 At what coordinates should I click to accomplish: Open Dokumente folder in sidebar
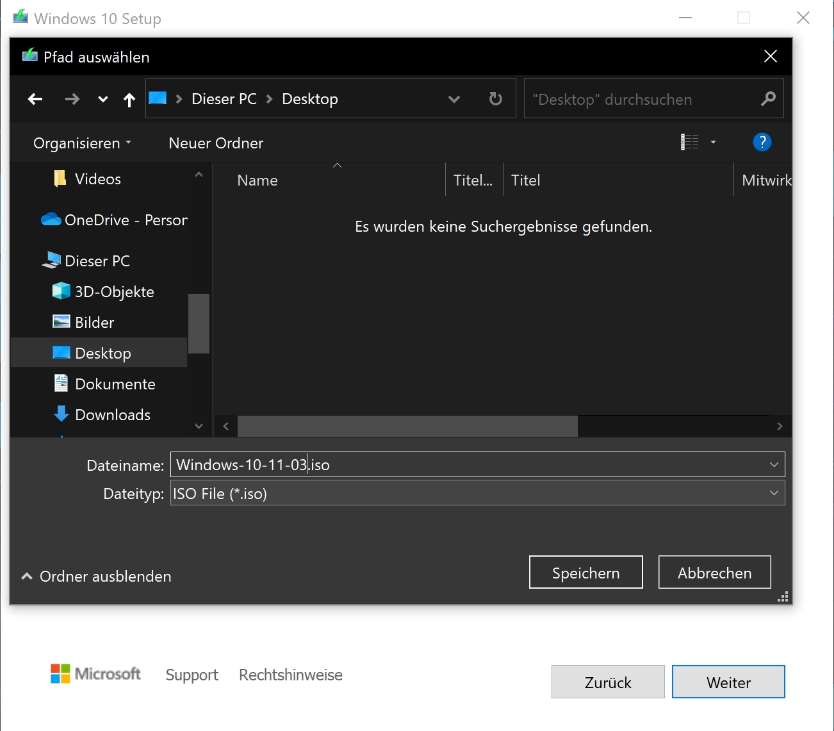pyautogui.click(x=104, y=384)
